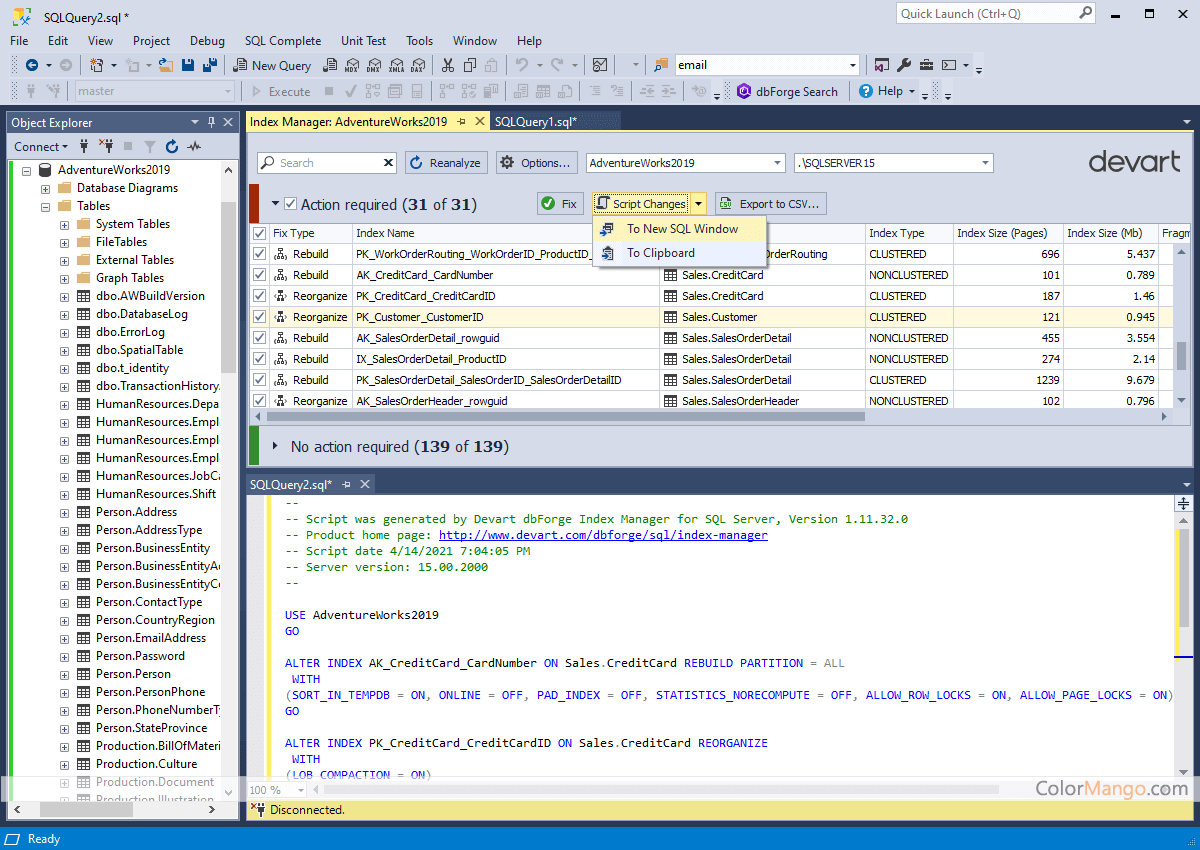Collapse the AdventureWorks2019 tree node
The width and height of the screenshot is (1200, 850).
coord(27,170)
